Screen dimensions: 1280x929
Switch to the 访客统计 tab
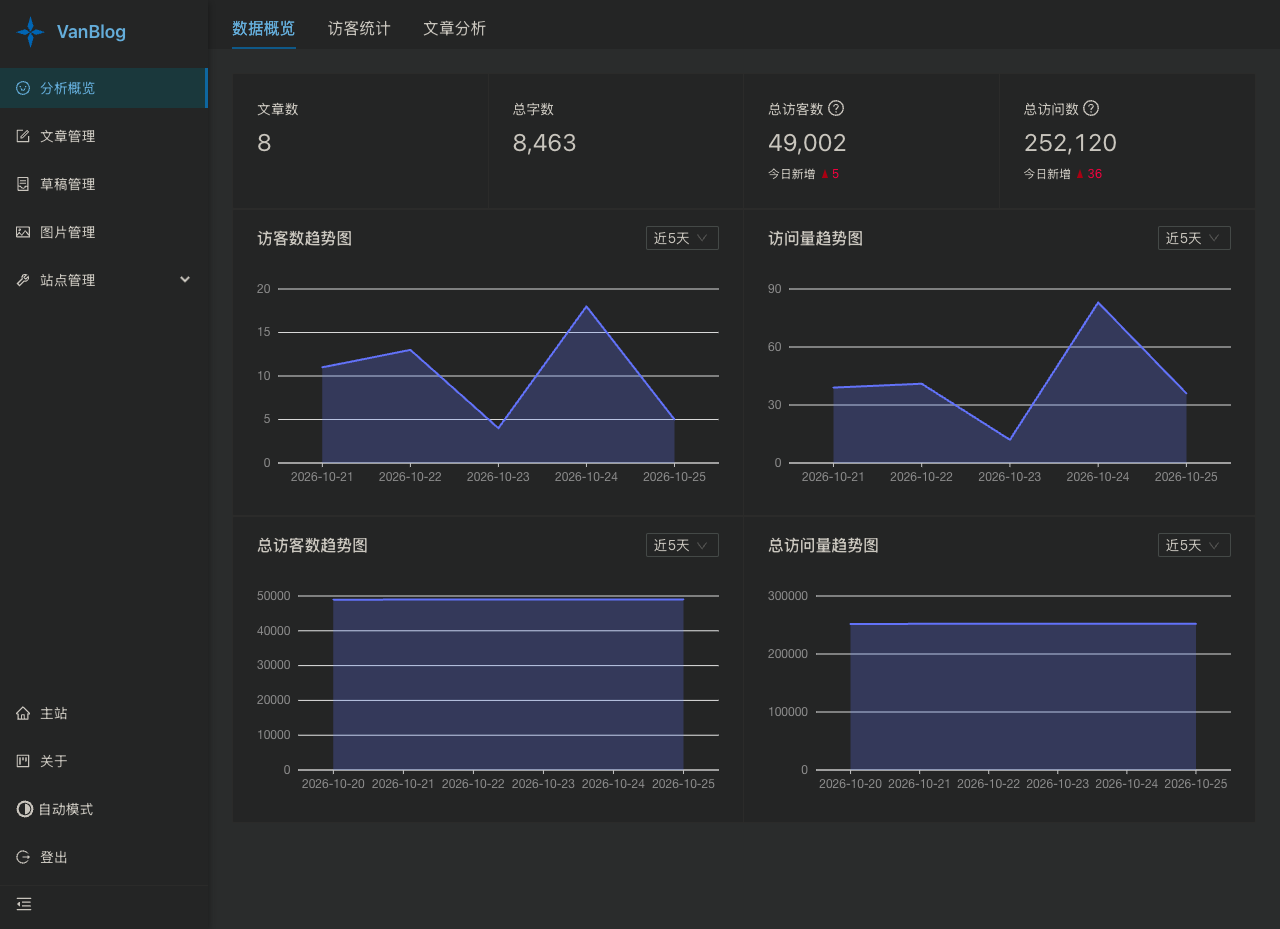point(359,28)
